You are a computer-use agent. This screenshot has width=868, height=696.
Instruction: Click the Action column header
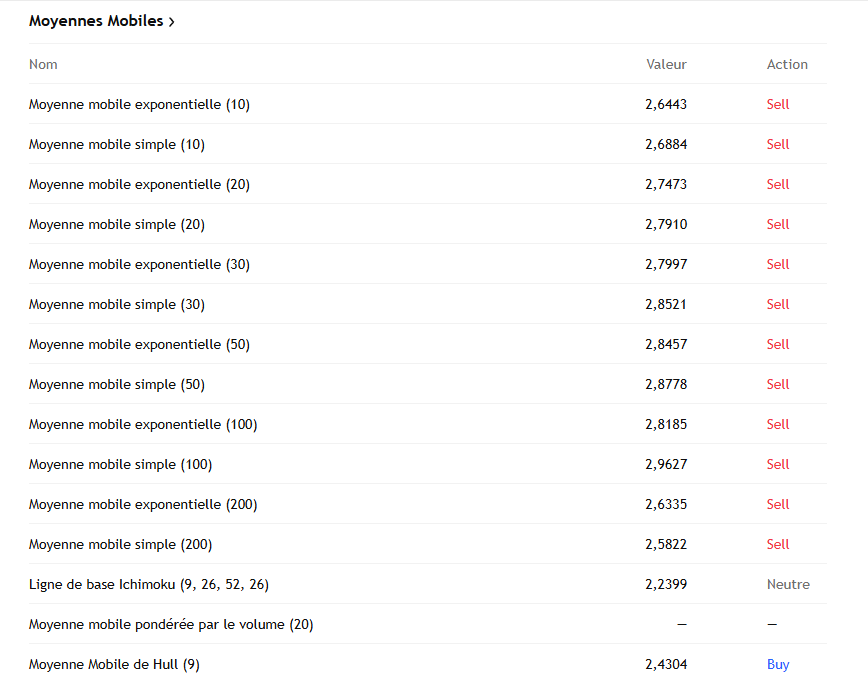click(x=787, y=64)
